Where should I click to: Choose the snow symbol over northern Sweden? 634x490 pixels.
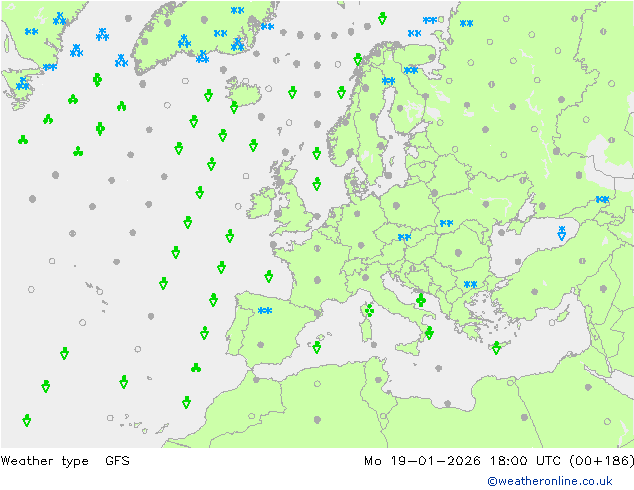tap(389, 81)
